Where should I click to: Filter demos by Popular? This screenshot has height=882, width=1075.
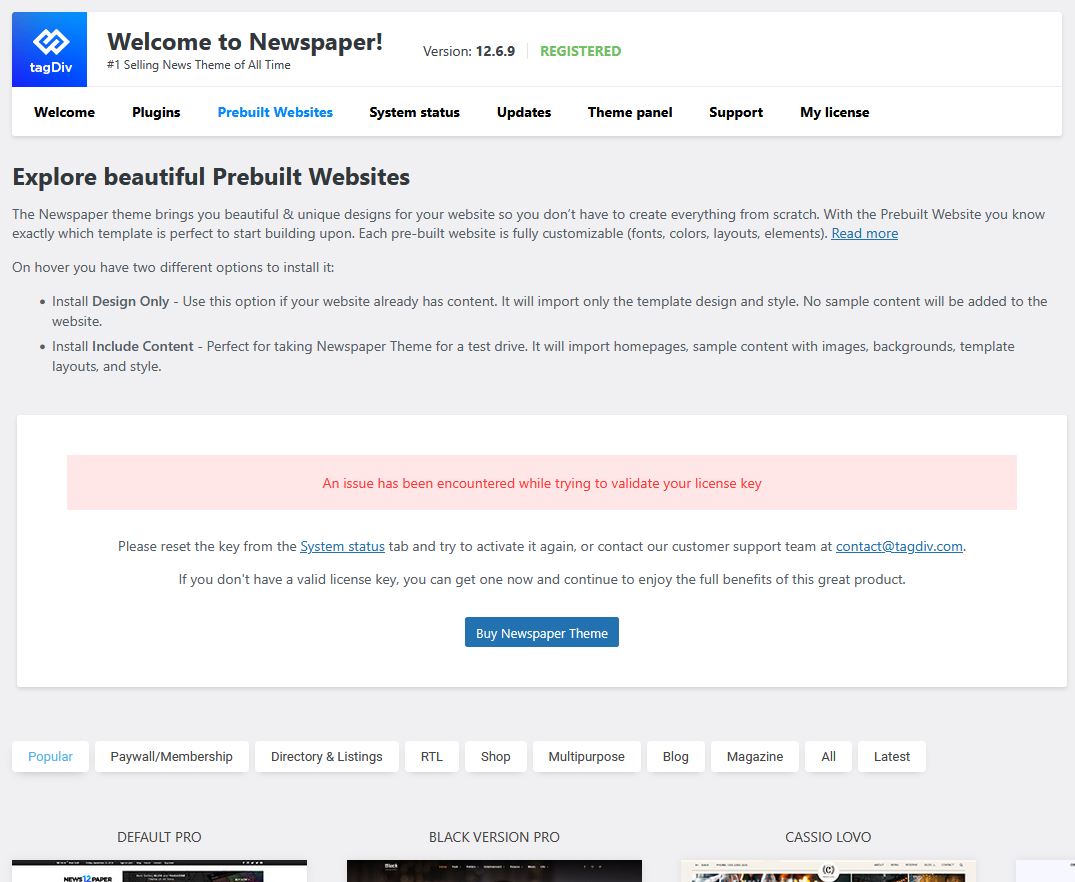click(x=50, y=756)
